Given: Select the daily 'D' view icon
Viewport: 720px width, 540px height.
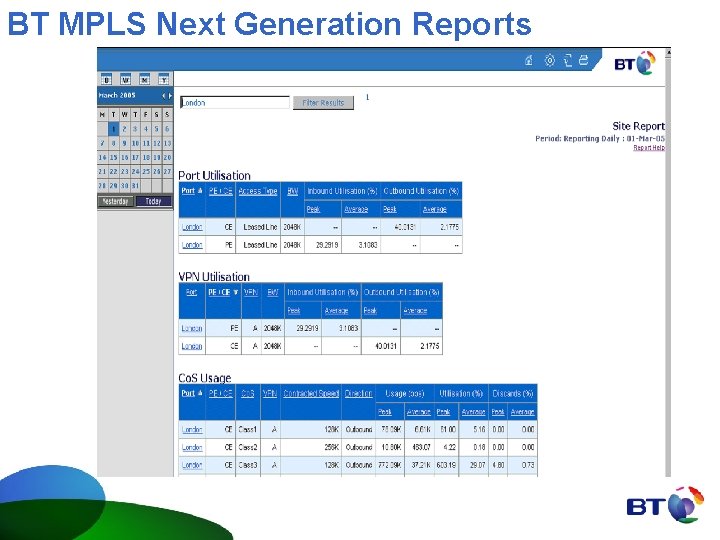Looking at the screenshot, I should pos(106,79).
